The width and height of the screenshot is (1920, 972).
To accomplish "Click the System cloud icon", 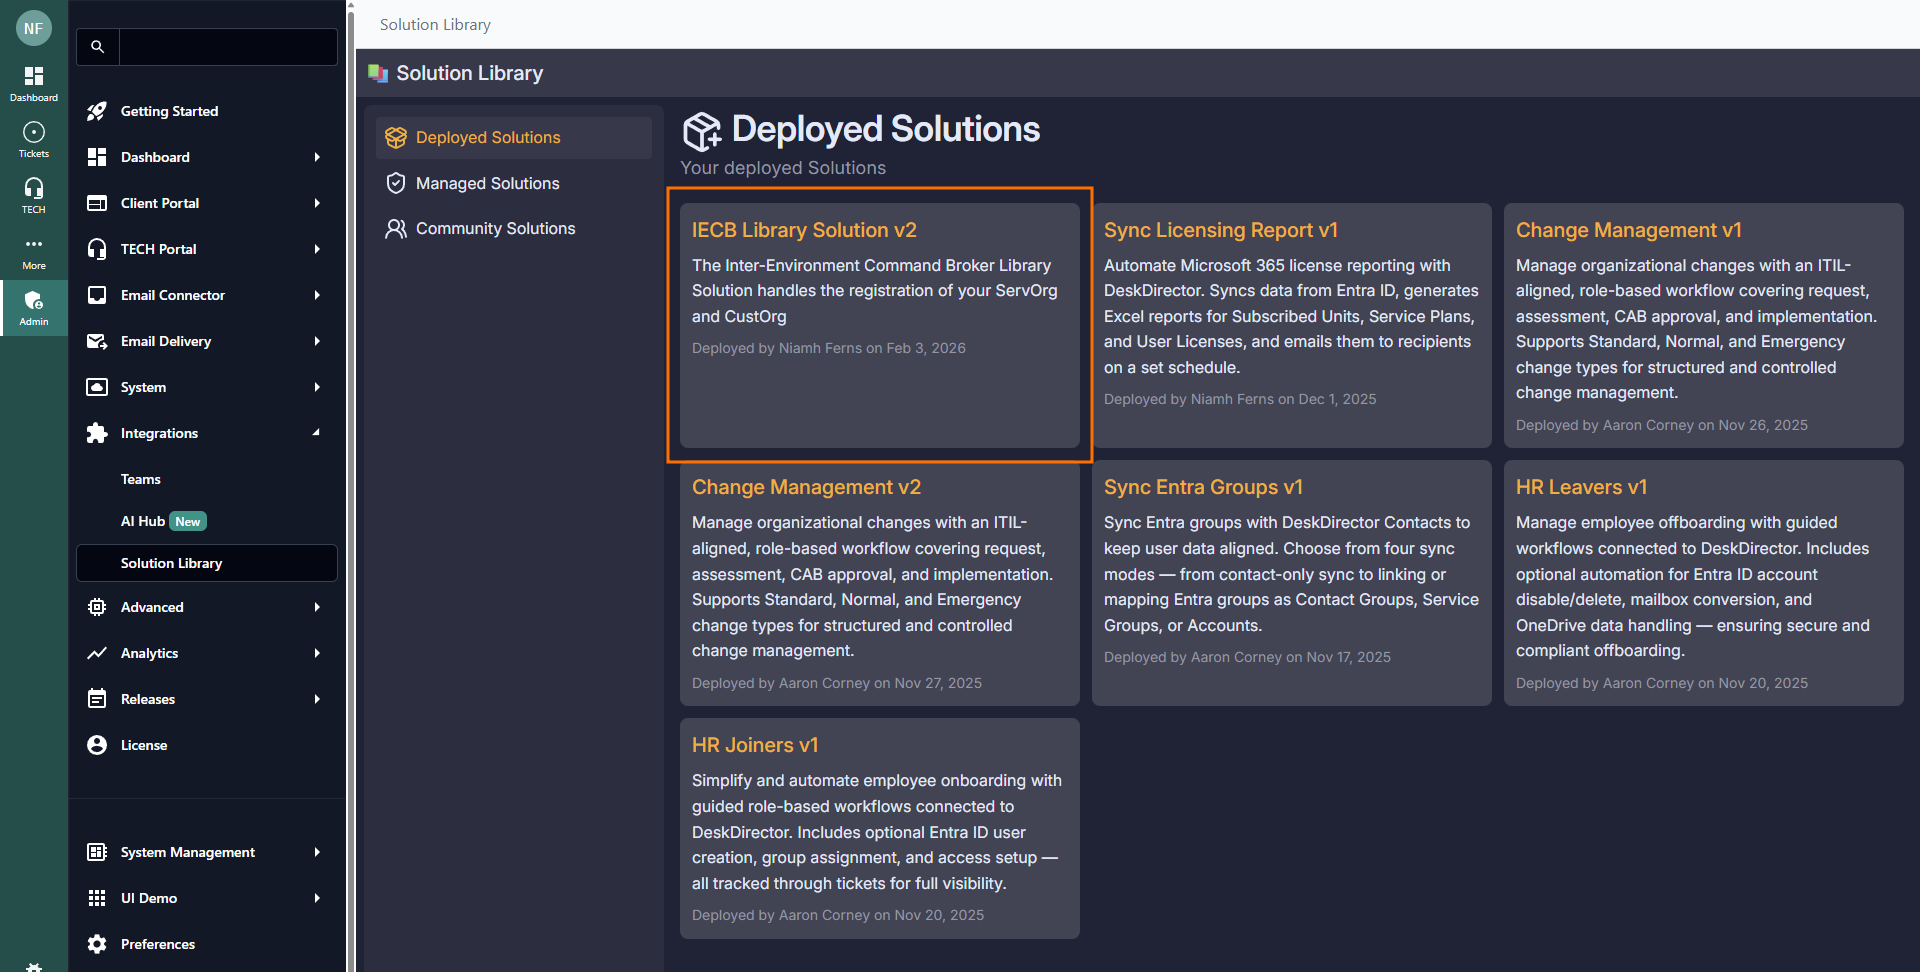I will pyautogui.click(x=97, y=387).
